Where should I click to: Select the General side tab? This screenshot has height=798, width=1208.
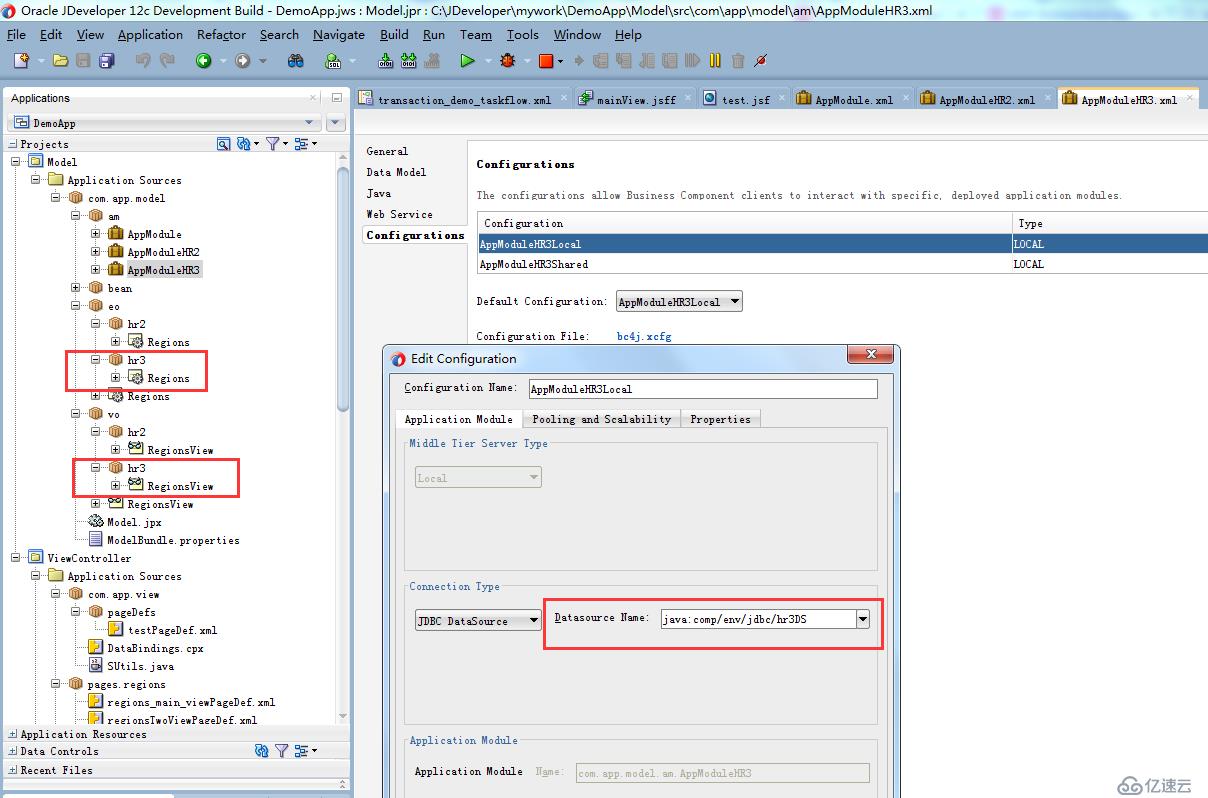pos(387,151)
